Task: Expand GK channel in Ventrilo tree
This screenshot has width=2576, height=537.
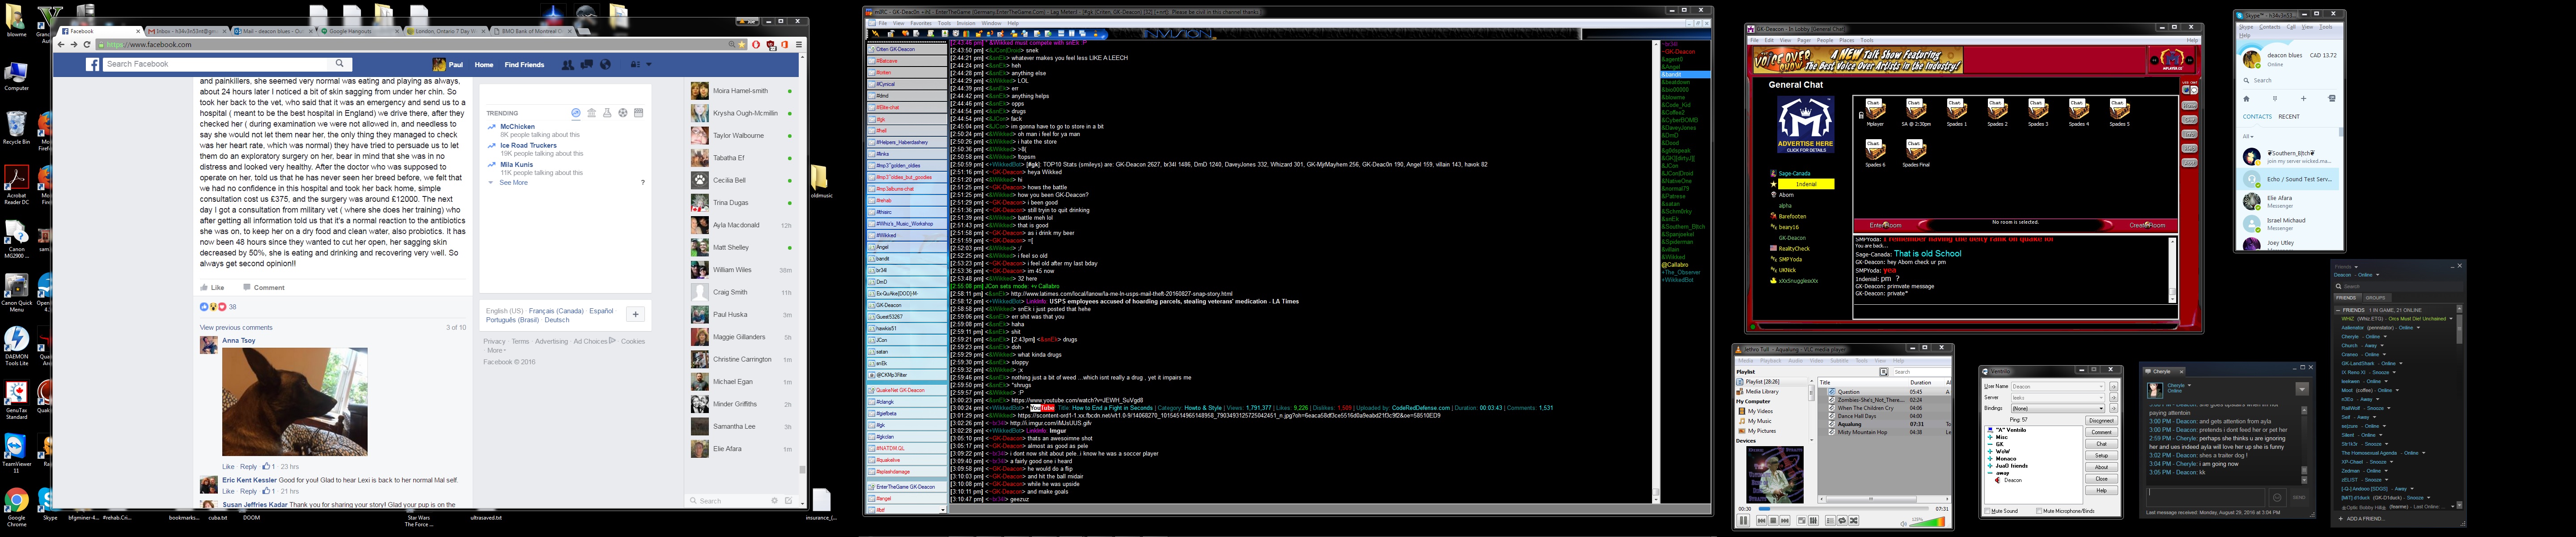Action: (x=1990, y=444)
